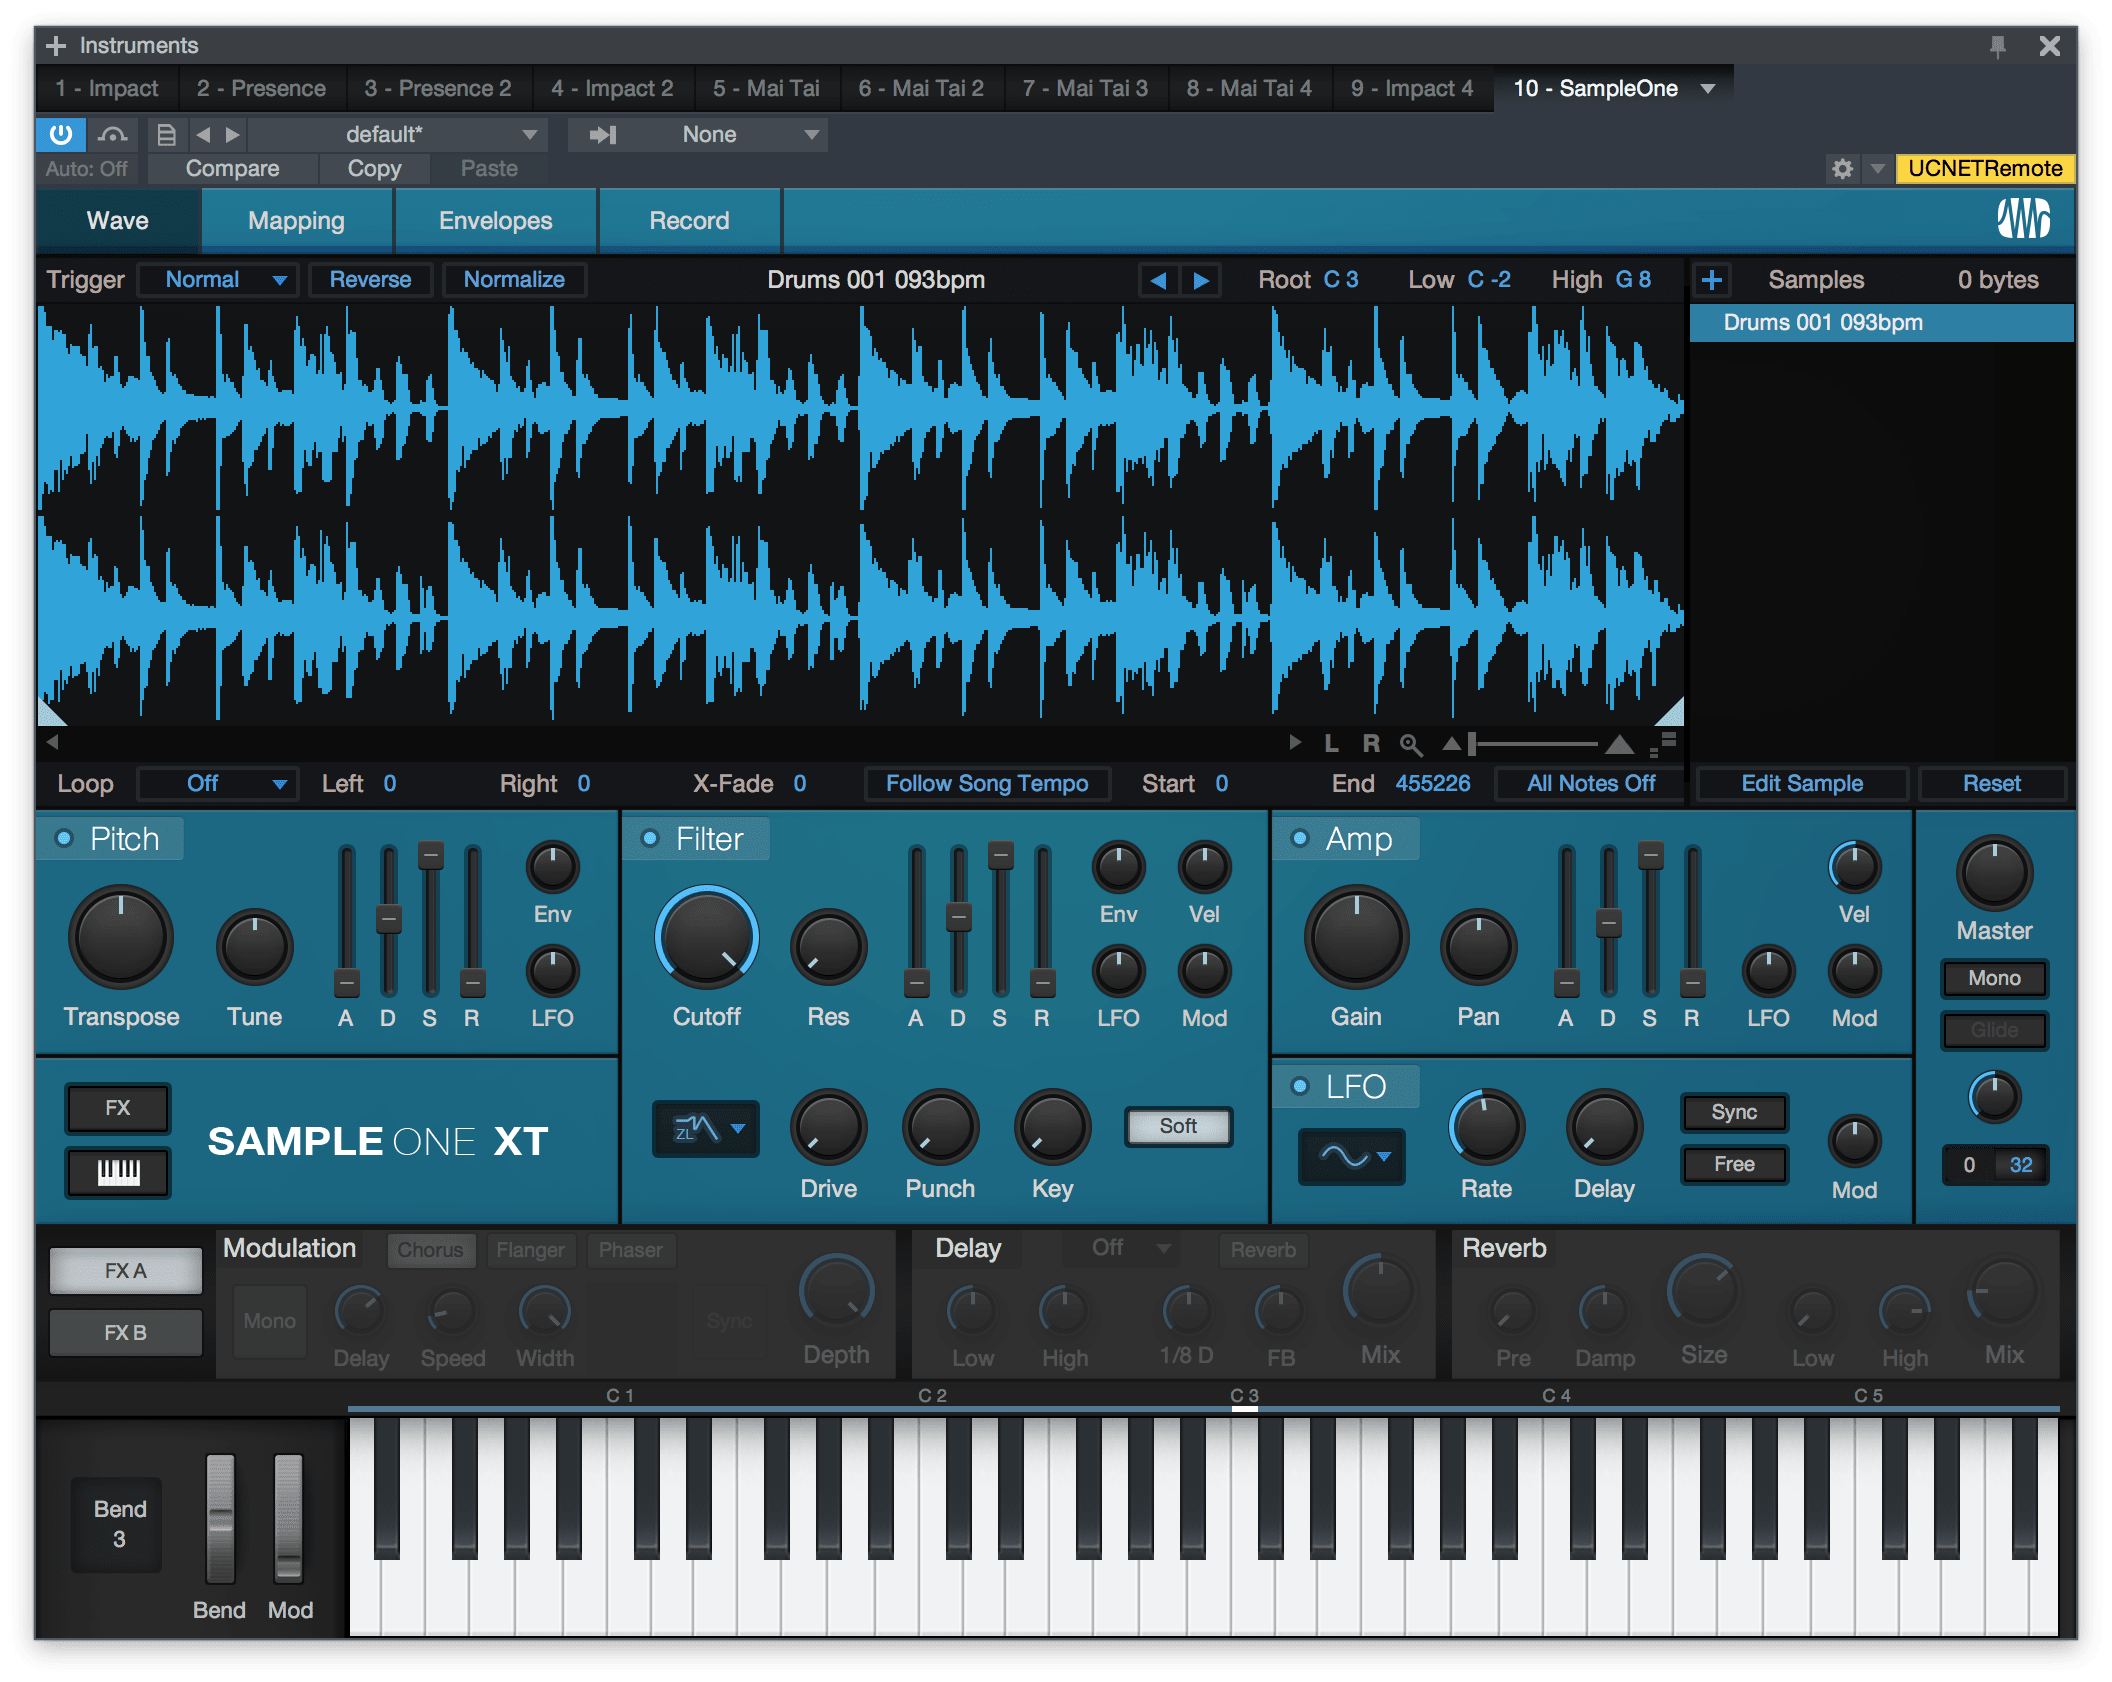The width and height of the screenshot is (2112, 1682).
Task: Open the Trigger Normal dropdown
Action: tap(216, 280)
